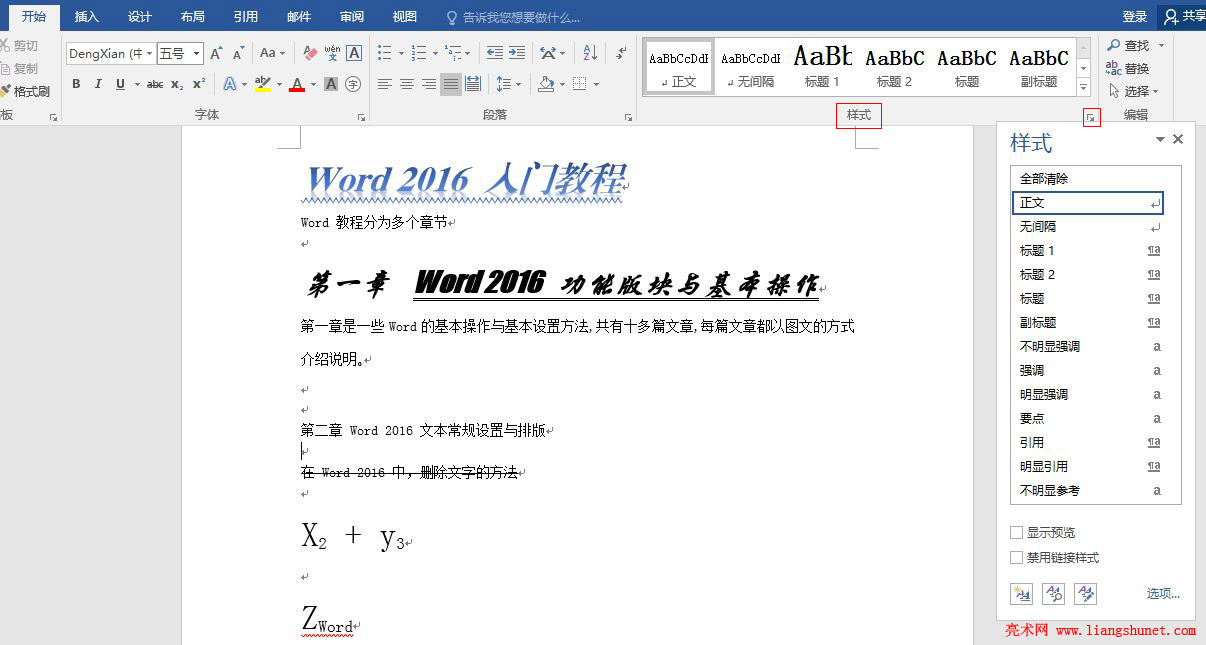Open Style Inspector in Styles pane
Viewport: 1206px width, 645px height.
1053,594
